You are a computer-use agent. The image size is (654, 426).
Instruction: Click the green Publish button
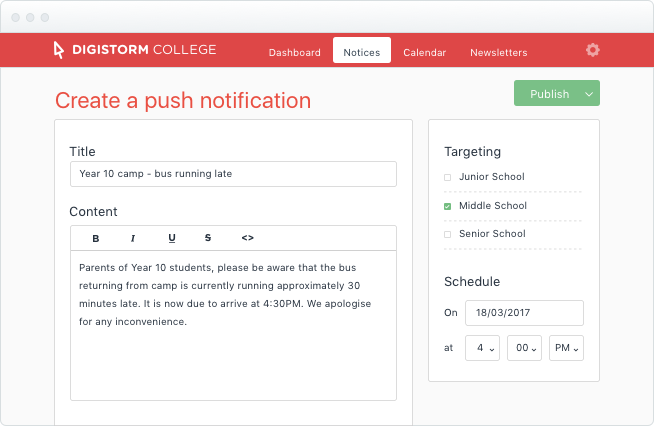pos(547,94)
